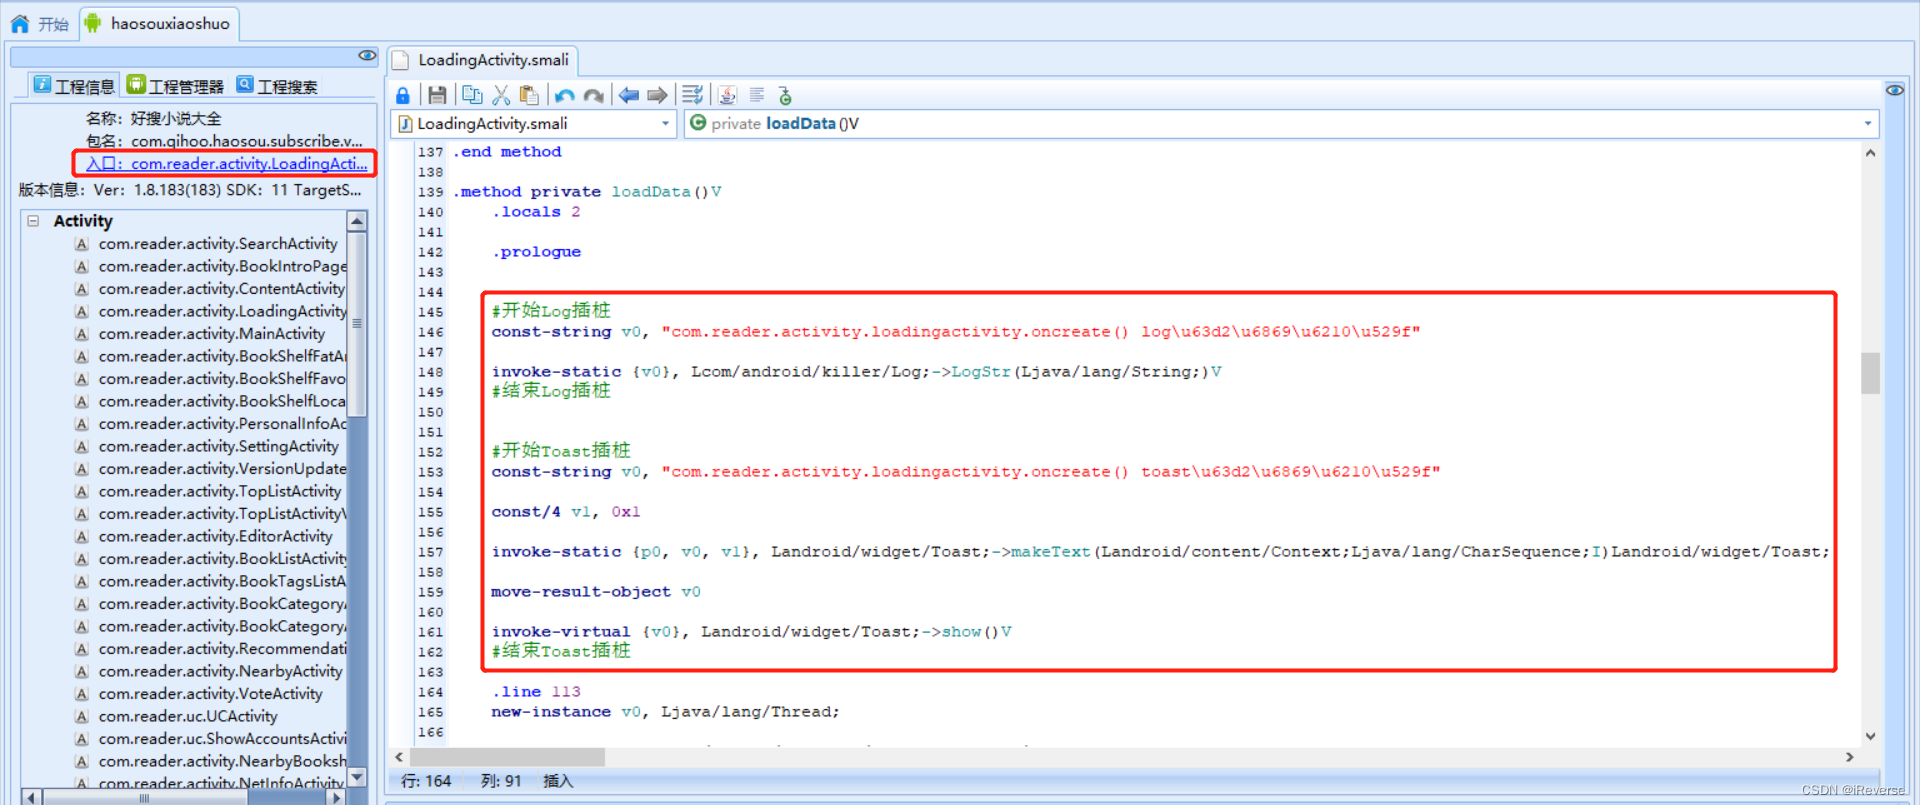Select com.reader.activity.ContentActivity in tree
This screenshot has width=1920, height=805.
pyautogui.click(x=221, y=289)
